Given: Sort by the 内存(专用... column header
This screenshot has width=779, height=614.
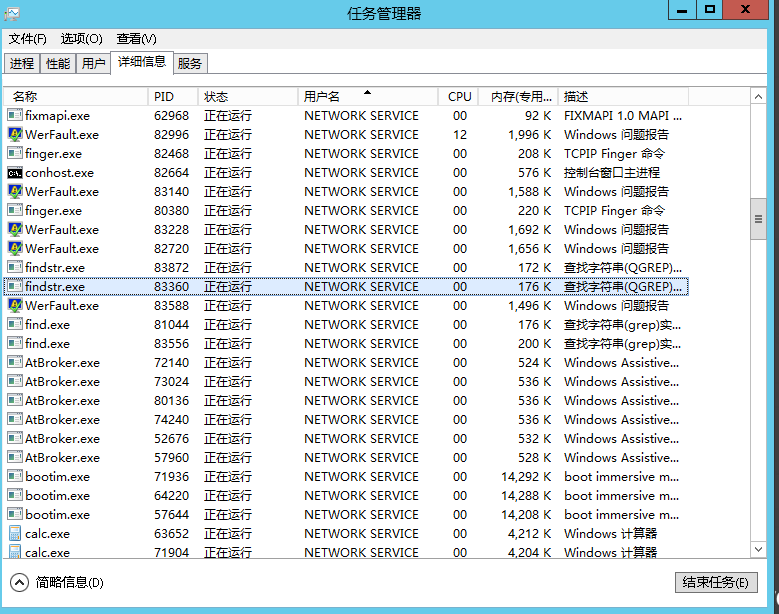Looking at the screenshot, I should (x=518, y=96).
